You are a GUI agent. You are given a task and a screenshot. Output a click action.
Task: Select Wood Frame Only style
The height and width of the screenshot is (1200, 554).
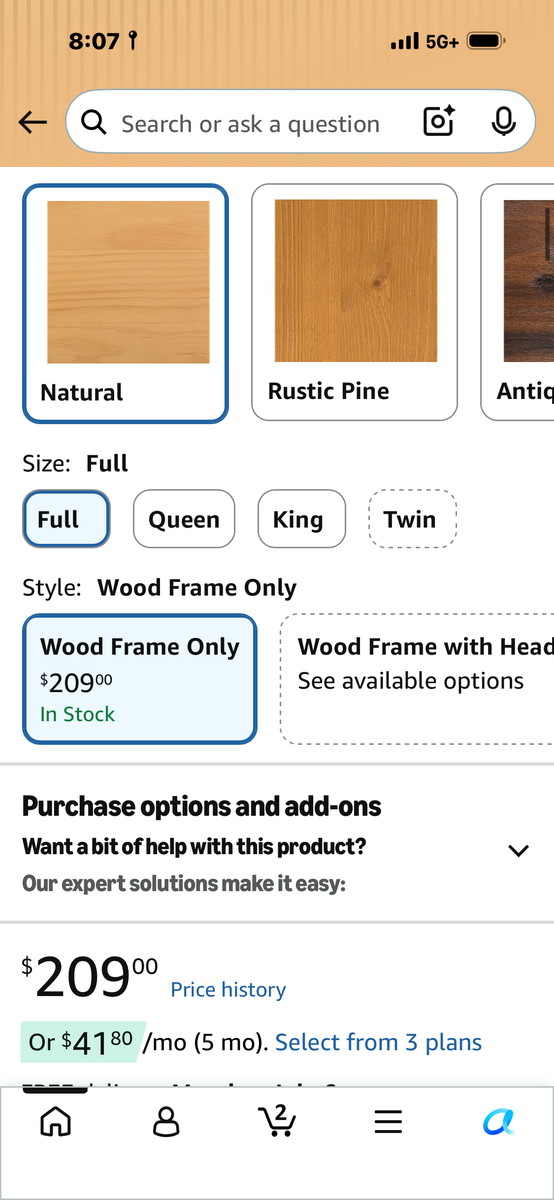pos(139,678)
